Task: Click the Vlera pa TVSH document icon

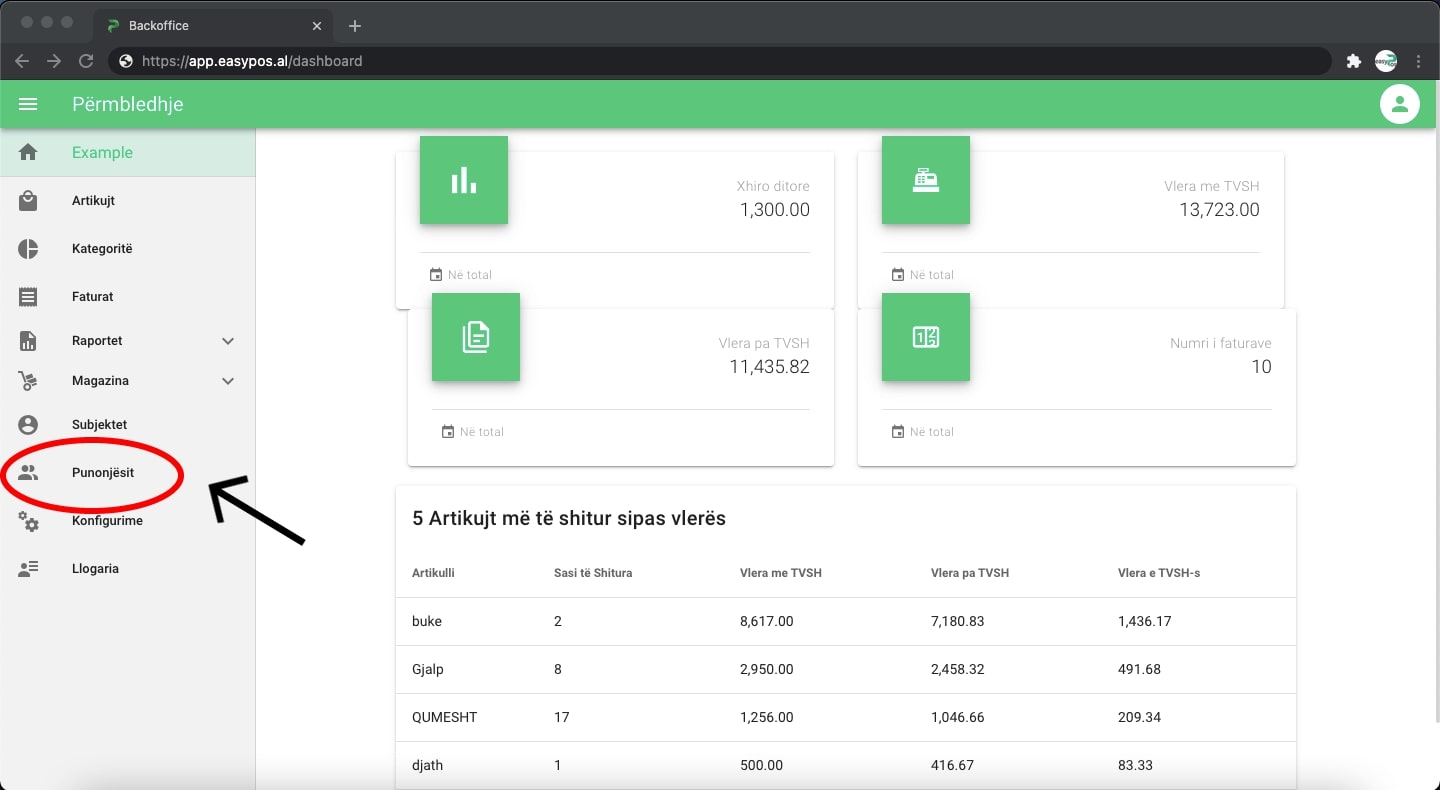Action: coord(476,337)
